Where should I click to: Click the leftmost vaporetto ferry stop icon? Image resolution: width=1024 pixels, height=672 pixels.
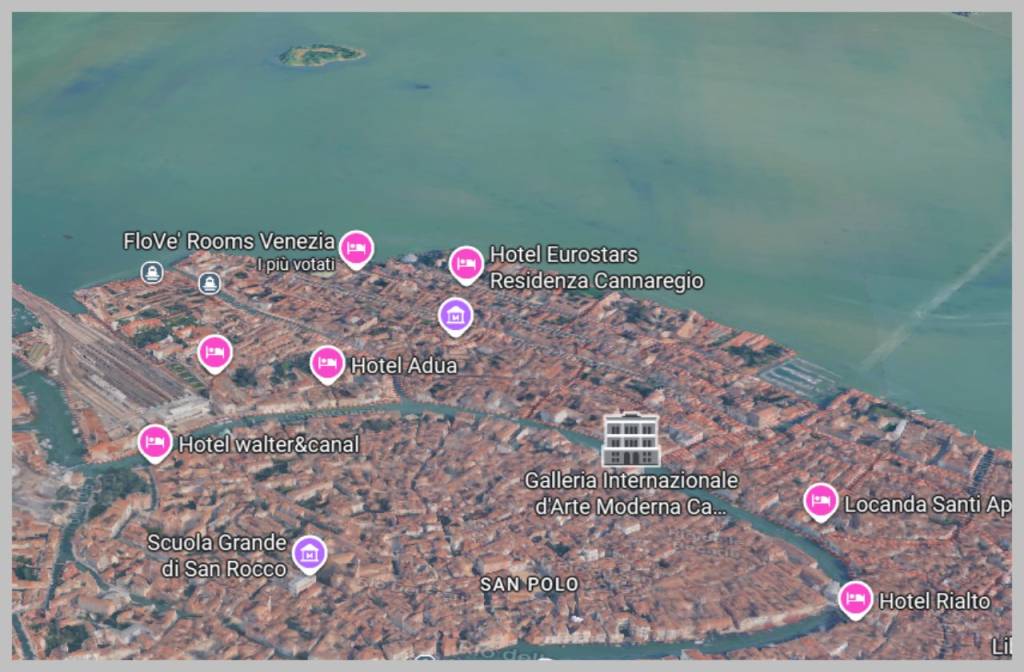(x=152, y=270)
